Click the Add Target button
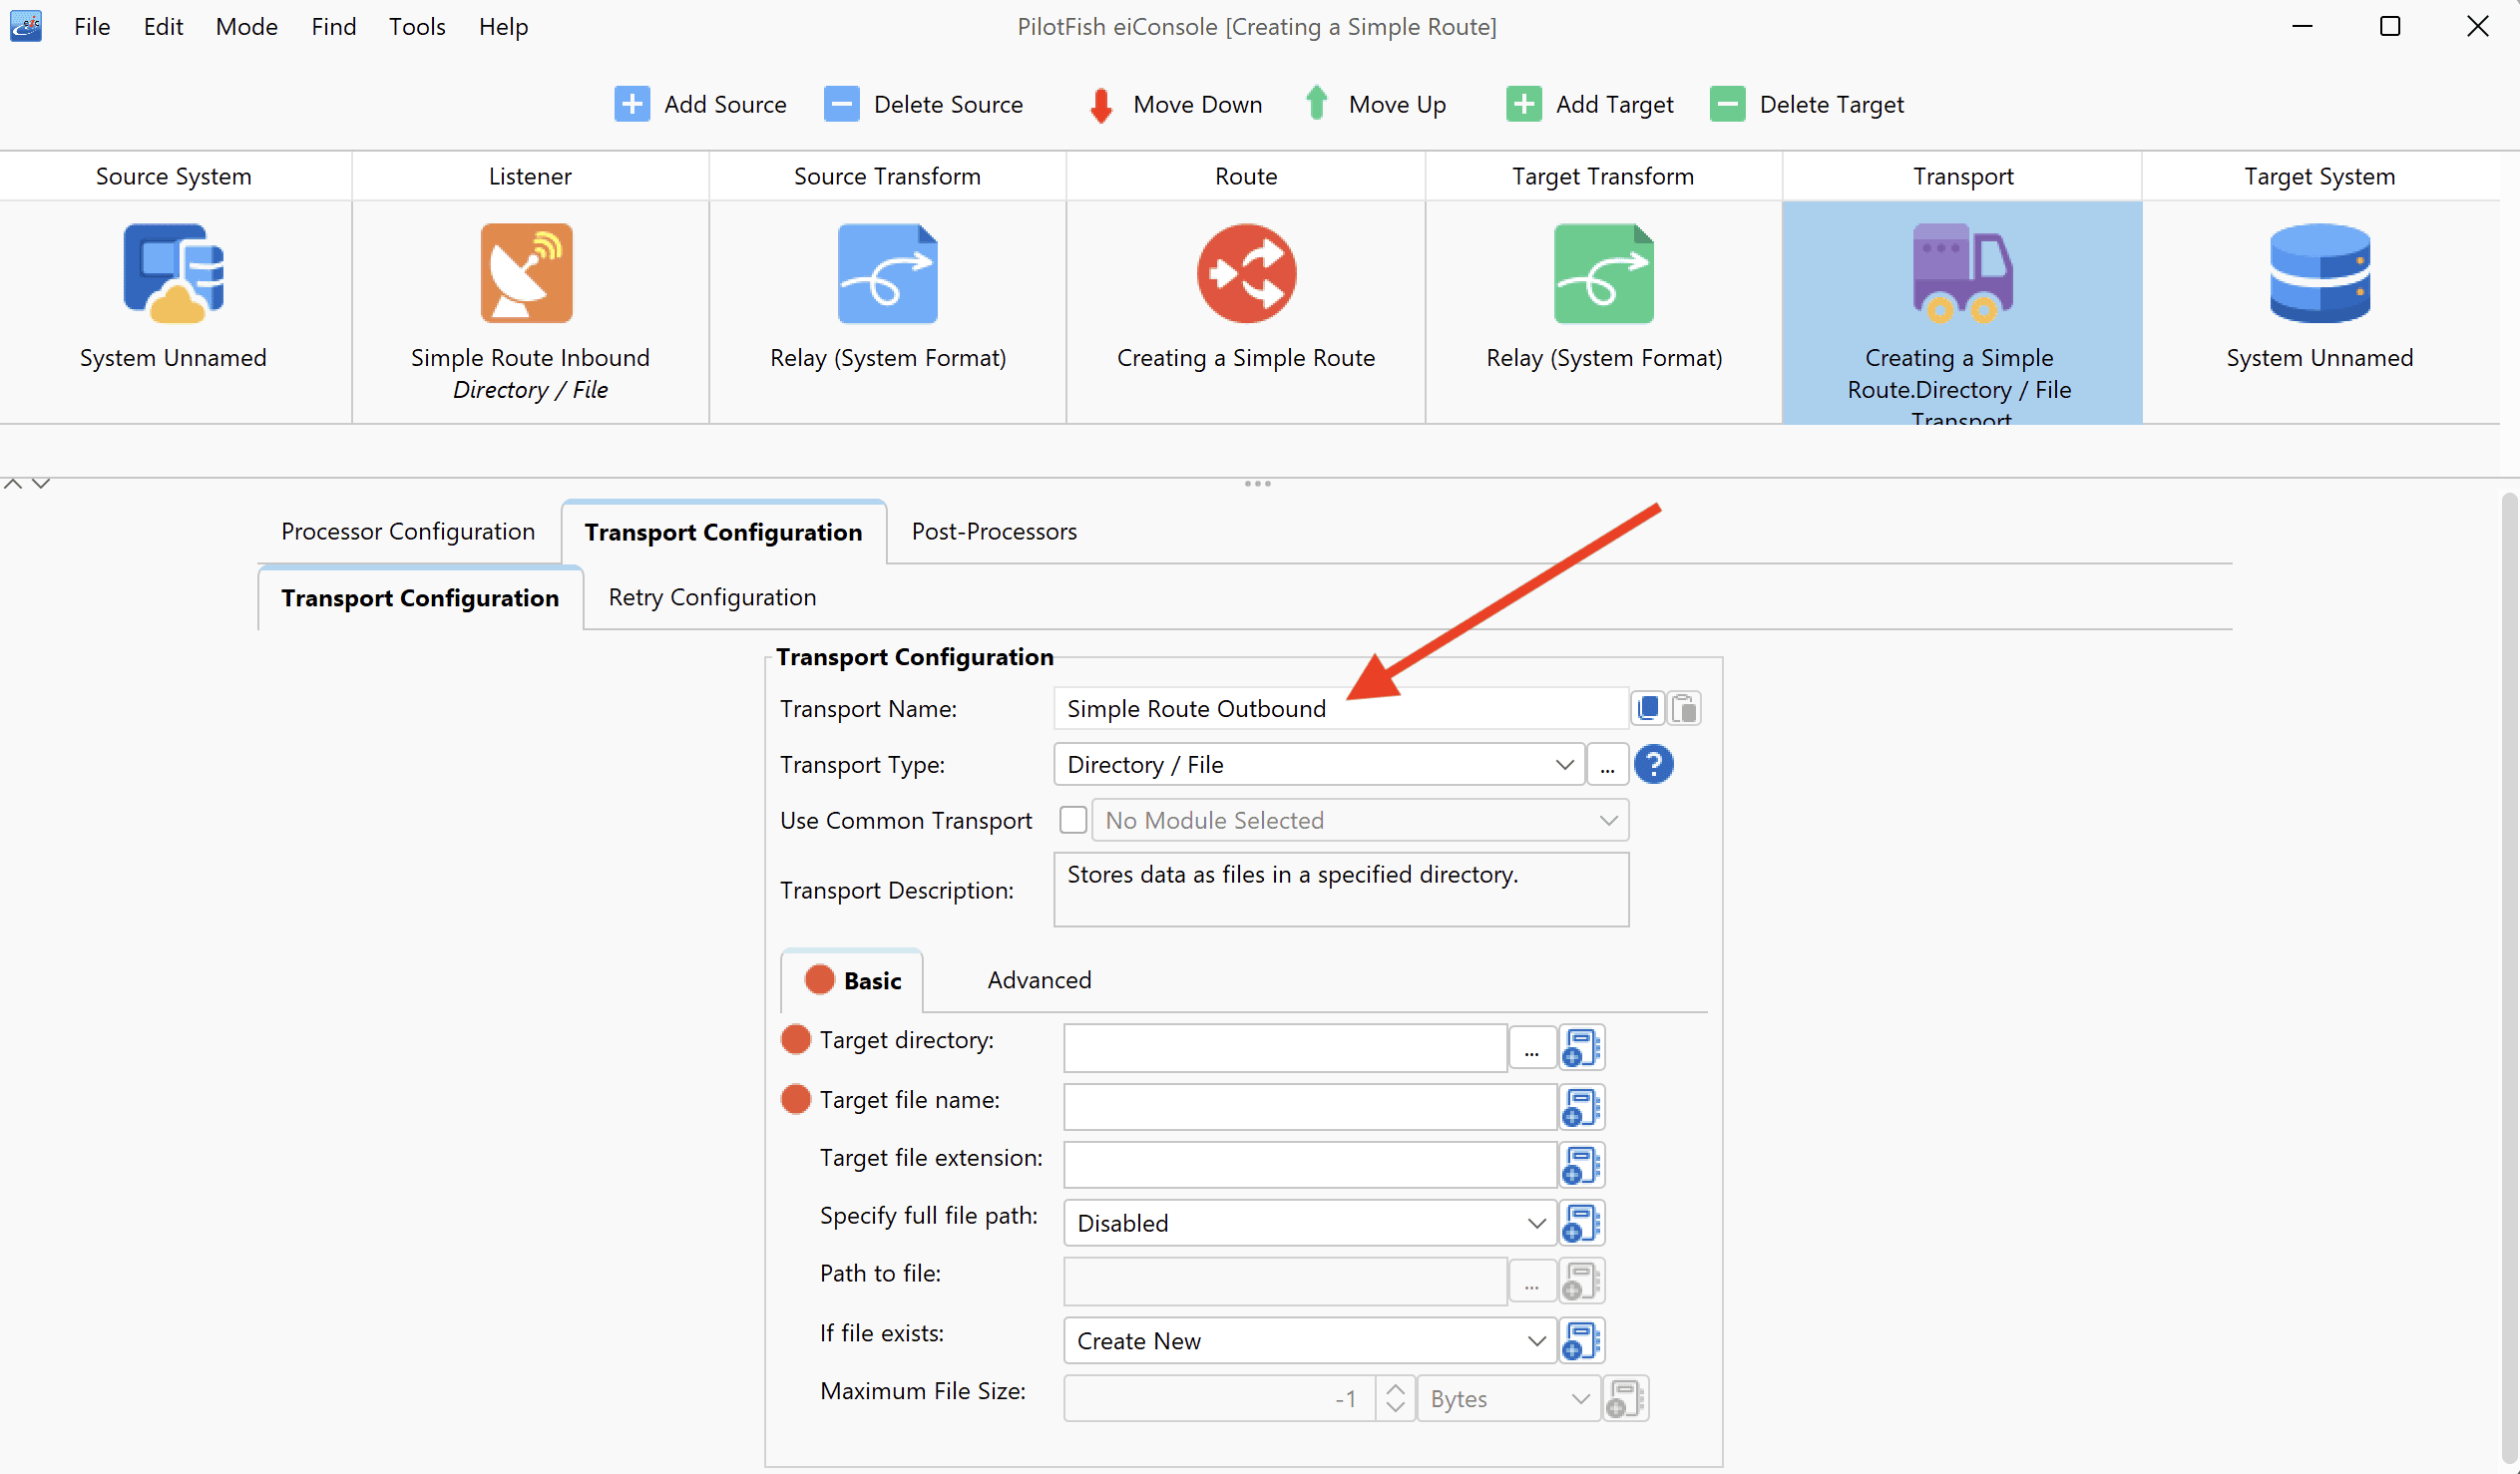The image size is (2520, 1474). pyautogui.click(x=1589, y=104)
